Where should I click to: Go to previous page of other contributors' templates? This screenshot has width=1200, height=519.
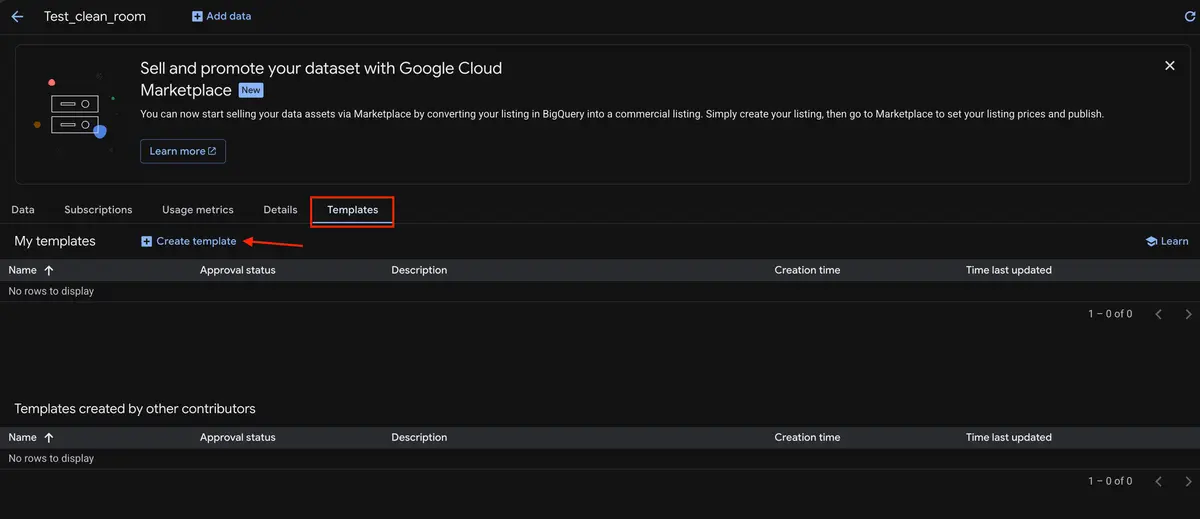1158,481
